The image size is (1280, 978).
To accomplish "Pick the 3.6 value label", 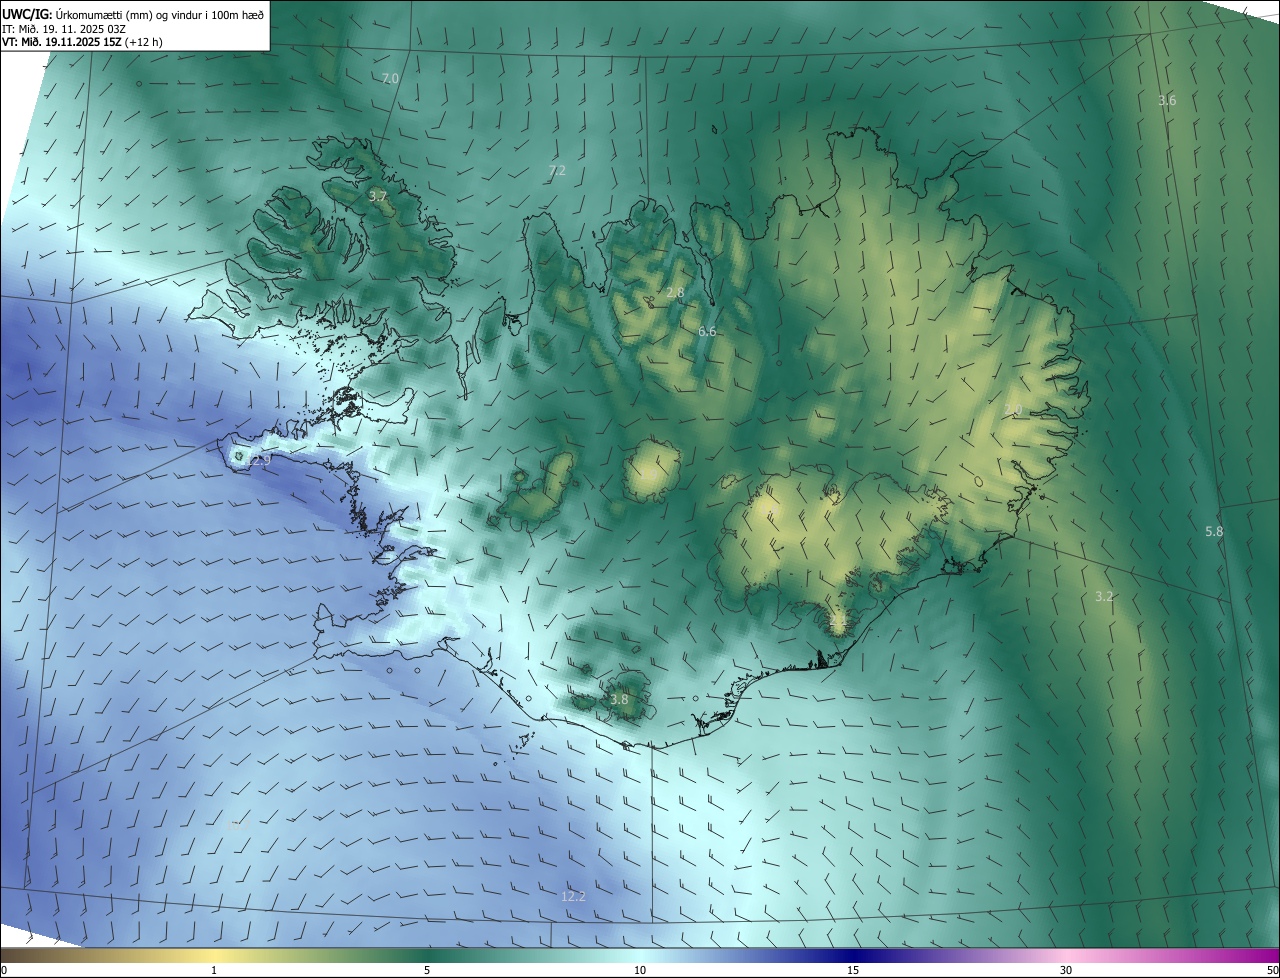I will (x=1167, y=100).
